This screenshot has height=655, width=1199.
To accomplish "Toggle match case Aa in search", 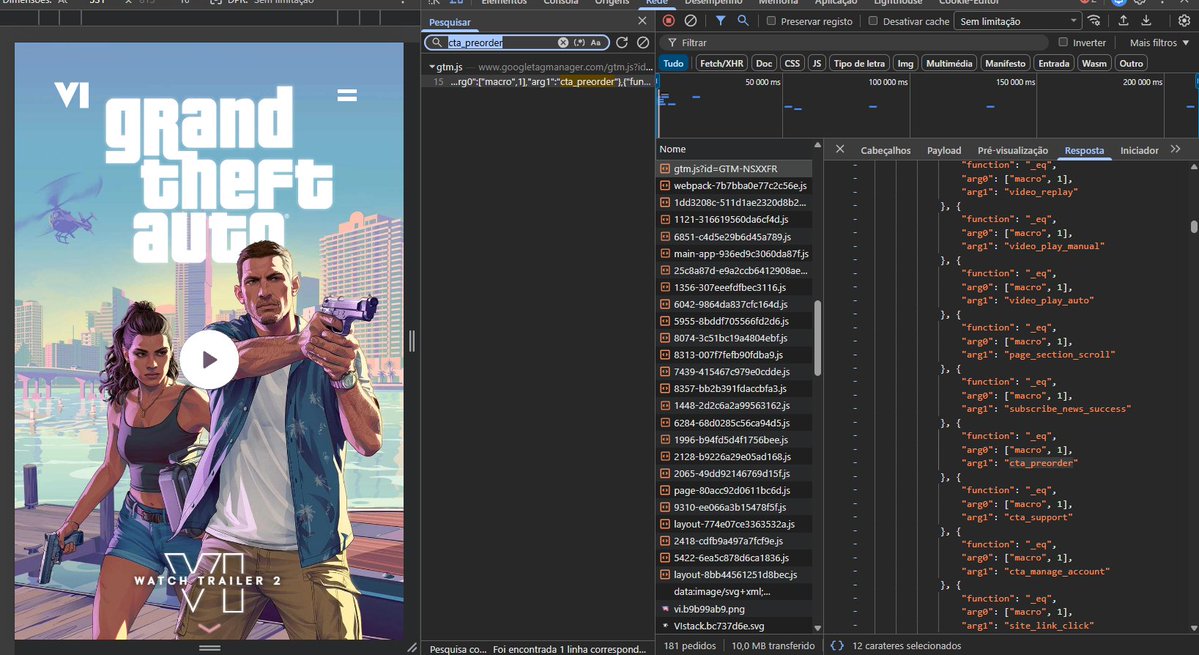I will point(596,43).
